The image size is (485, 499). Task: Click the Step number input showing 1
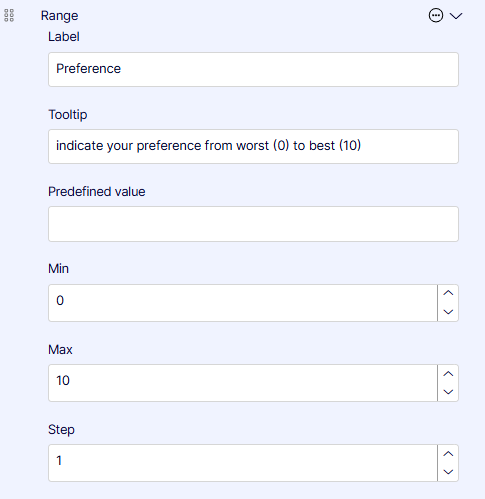click(x=243, y=463)
